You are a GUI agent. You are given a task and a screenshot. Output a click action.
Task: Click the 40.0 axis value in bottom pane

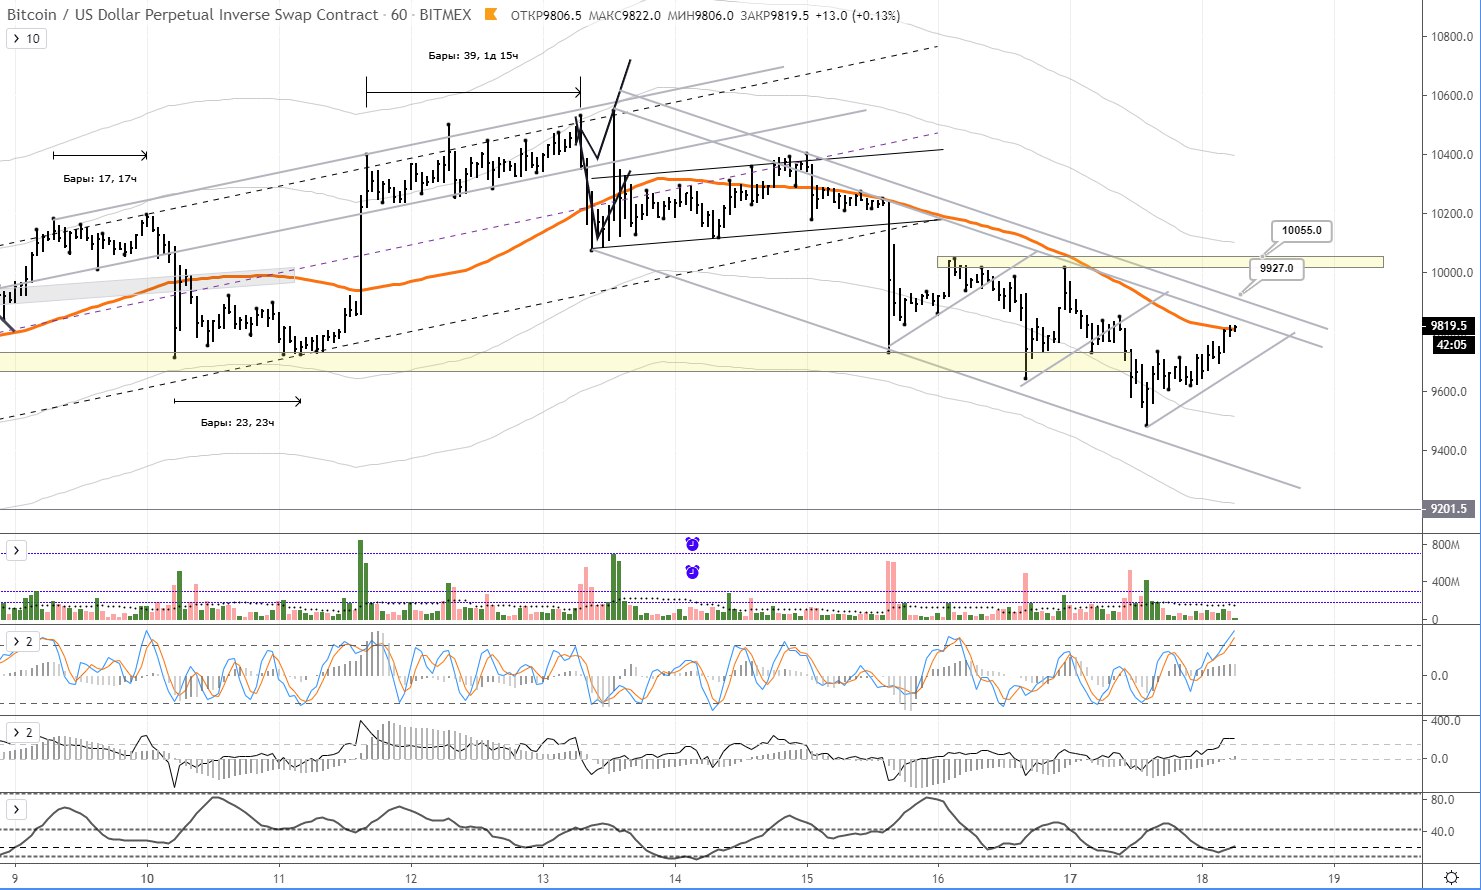tap(1443, 832)
